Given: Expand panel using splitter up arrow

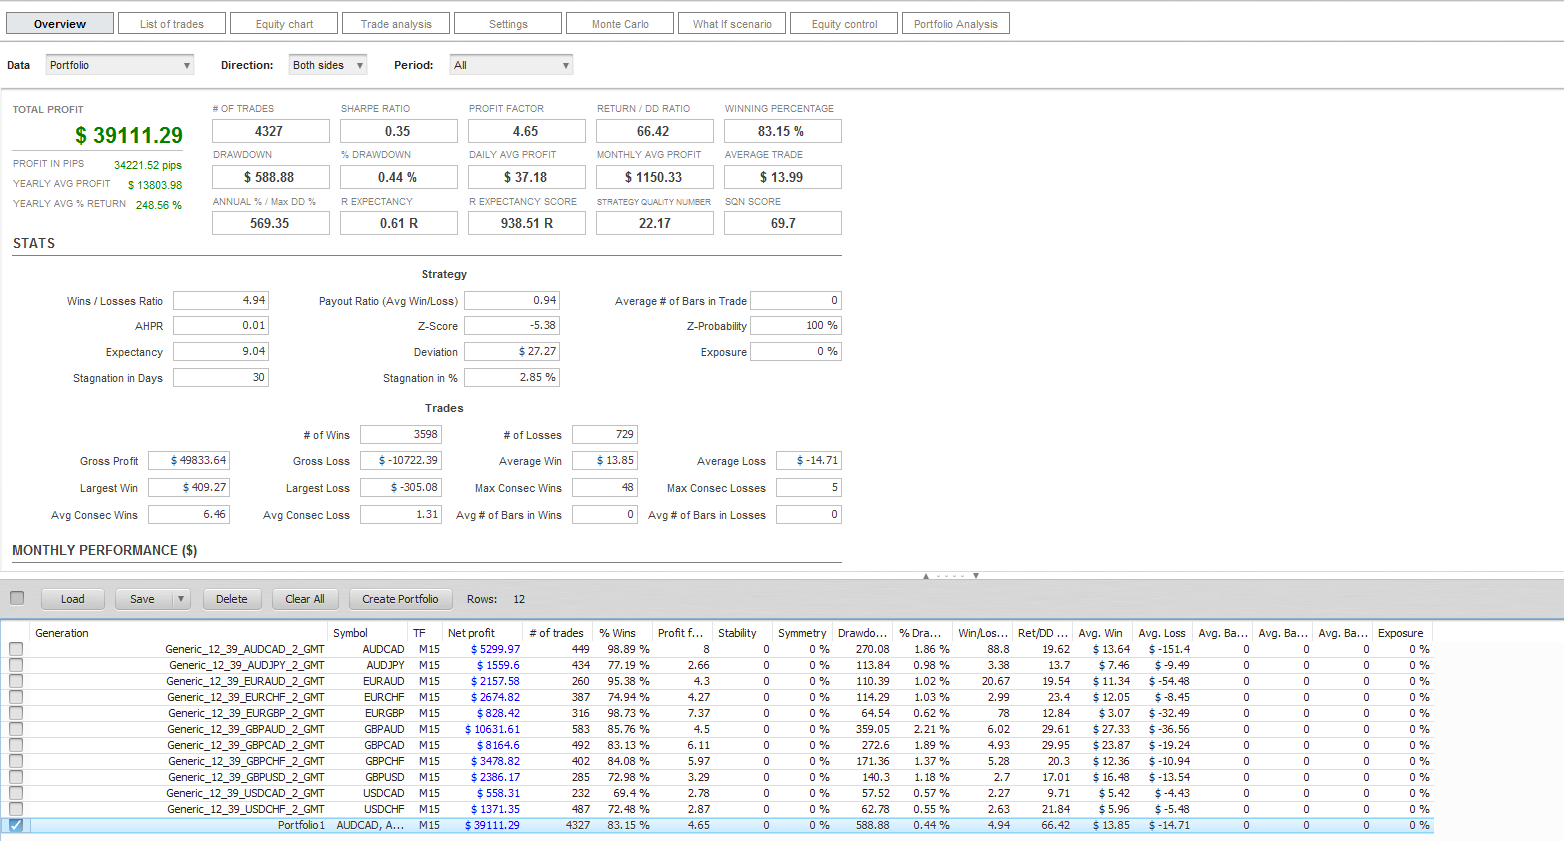Looking at the screenshot, I should click(x=926, y=576).
